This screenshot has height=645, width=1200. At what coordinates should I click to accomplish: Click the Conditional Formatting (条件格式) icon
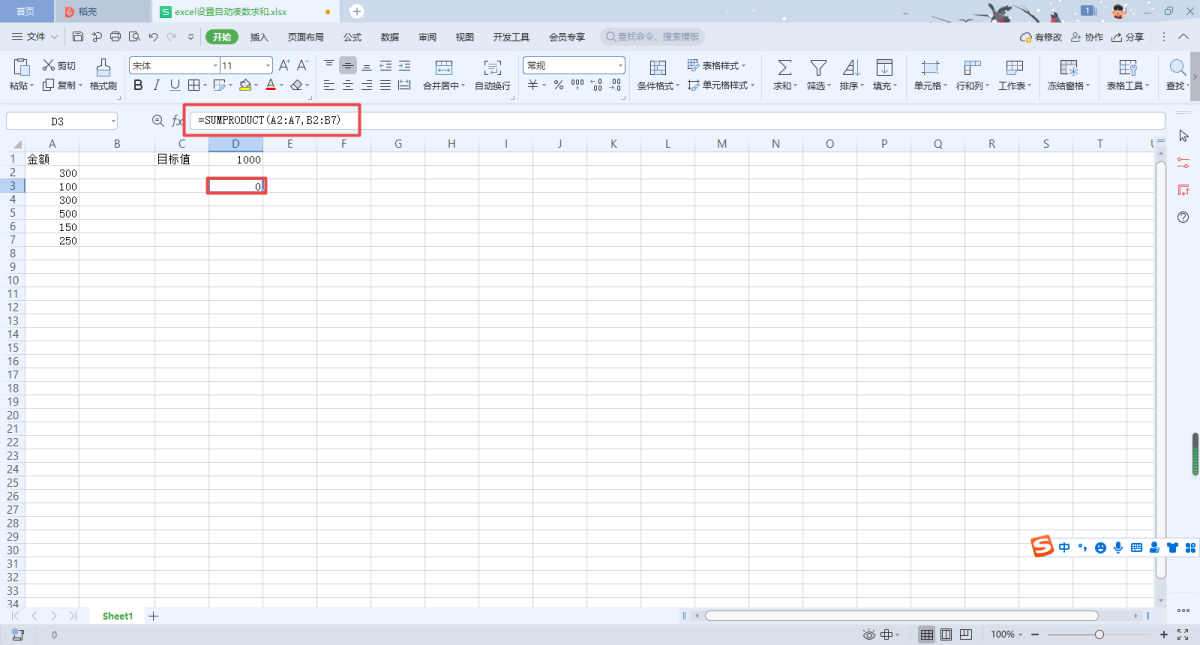click(658, 68)
